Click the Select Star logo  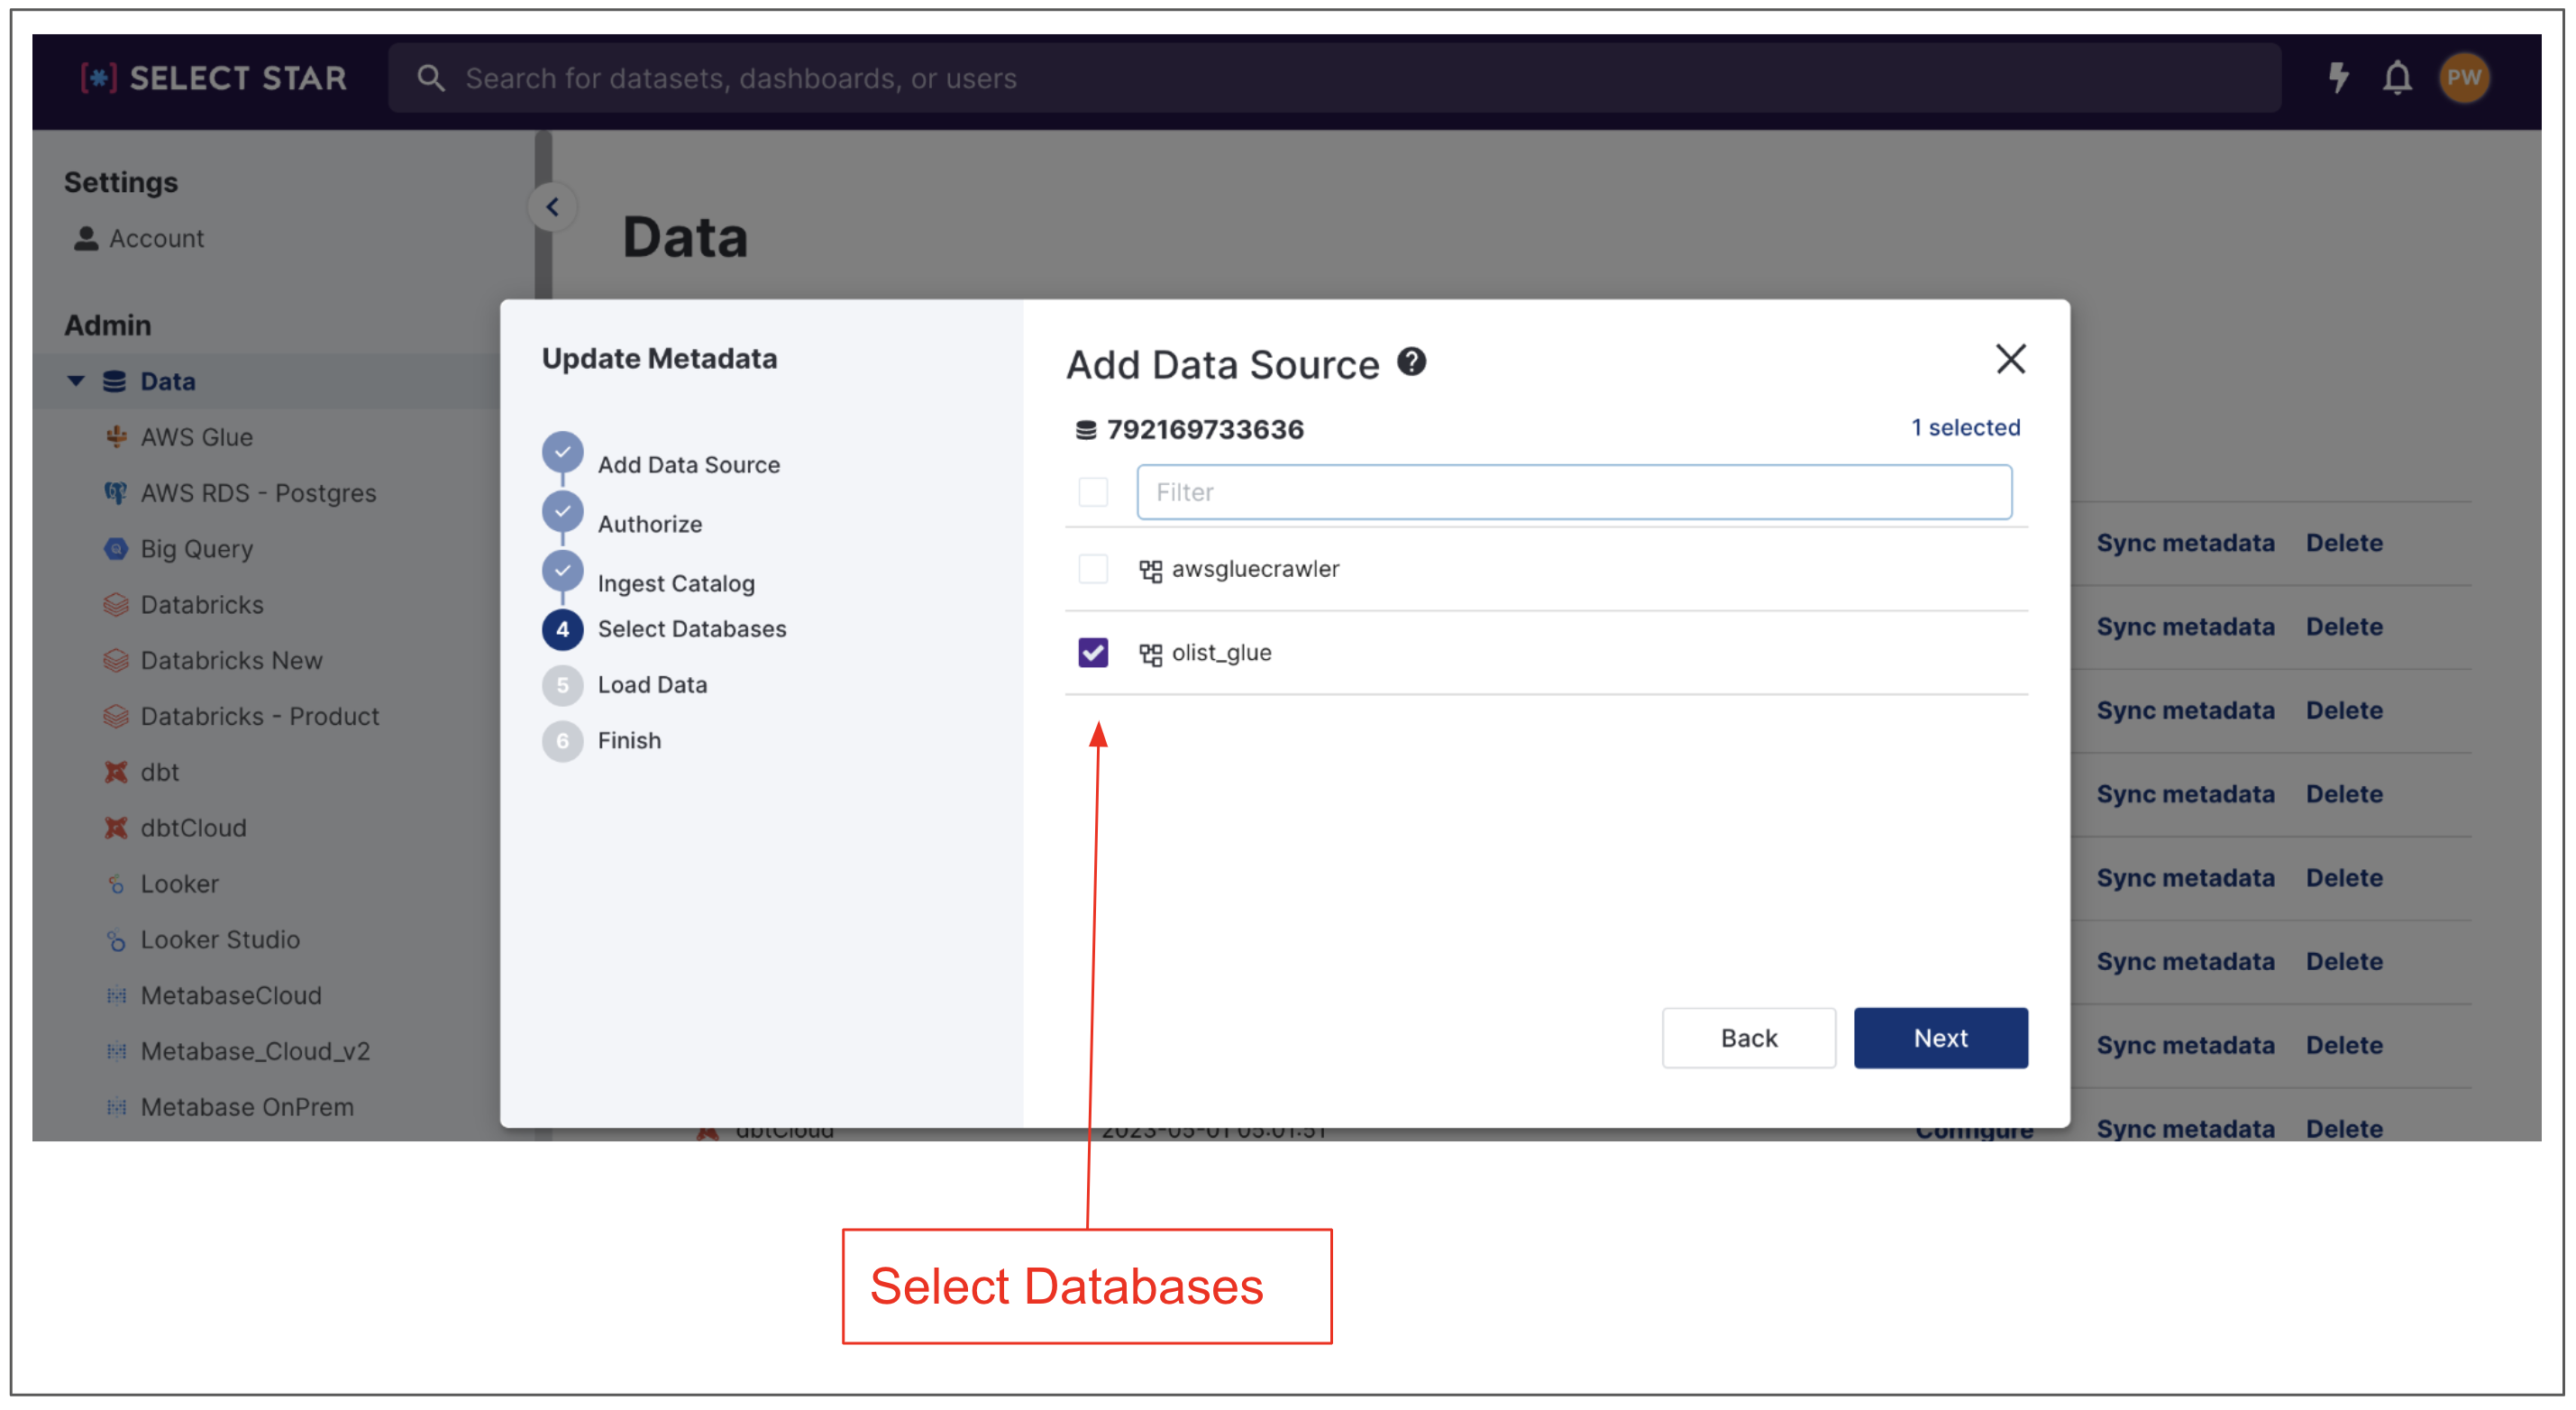[214, 78]
